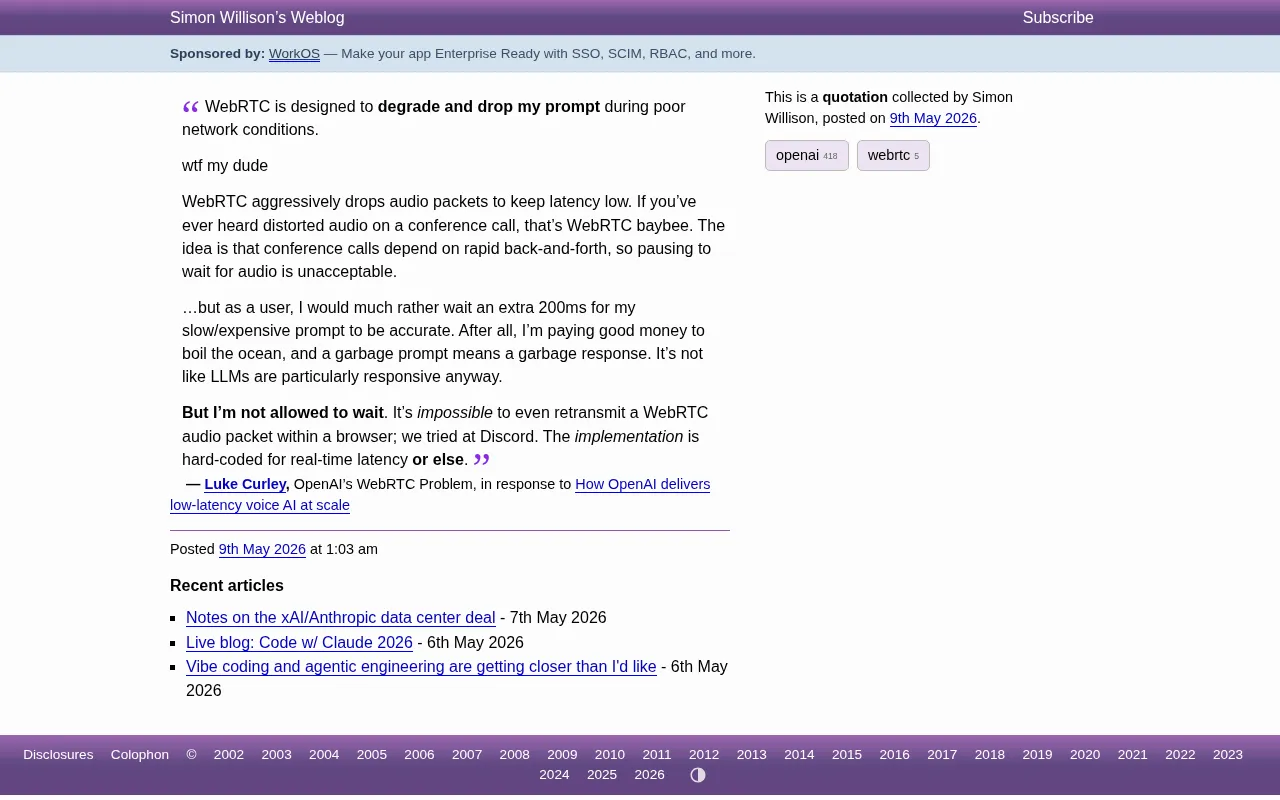Open the 9th May 2026 link beside Posted
This screenshot has height=800, width=1280.
tap(262, 549)
